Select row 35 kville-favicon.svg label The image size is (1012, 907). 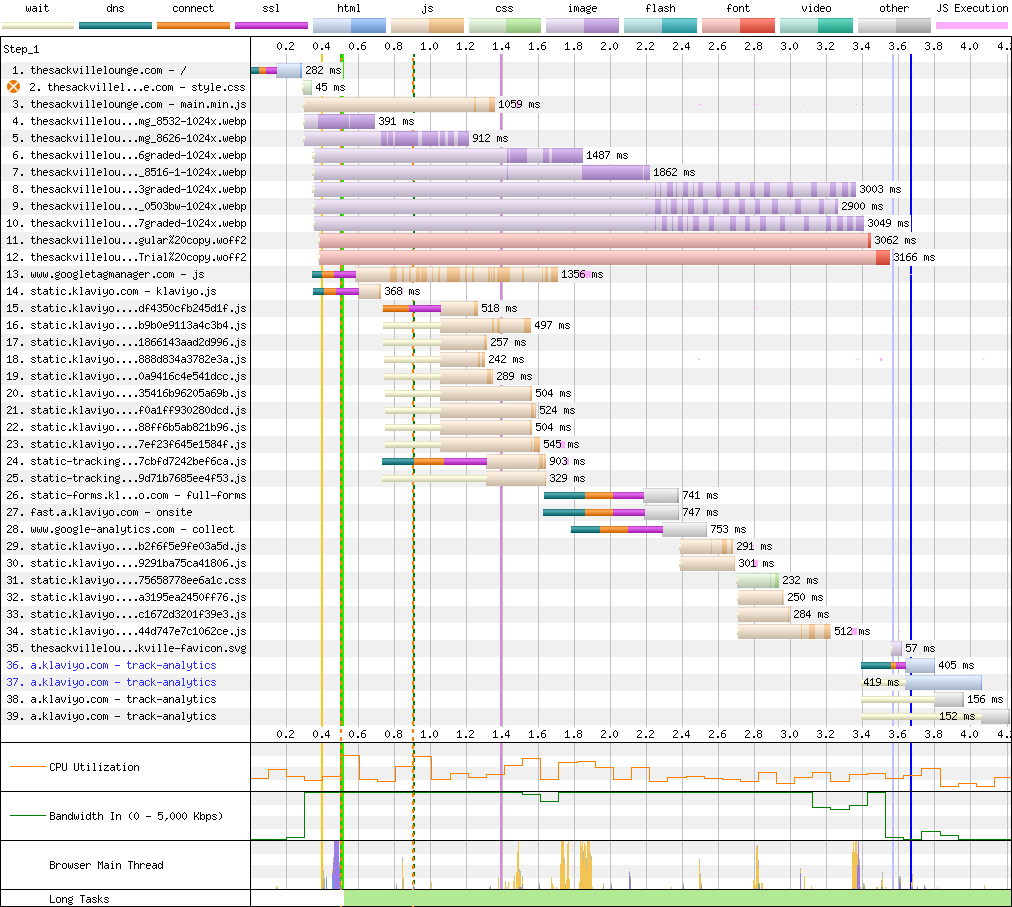126,648
